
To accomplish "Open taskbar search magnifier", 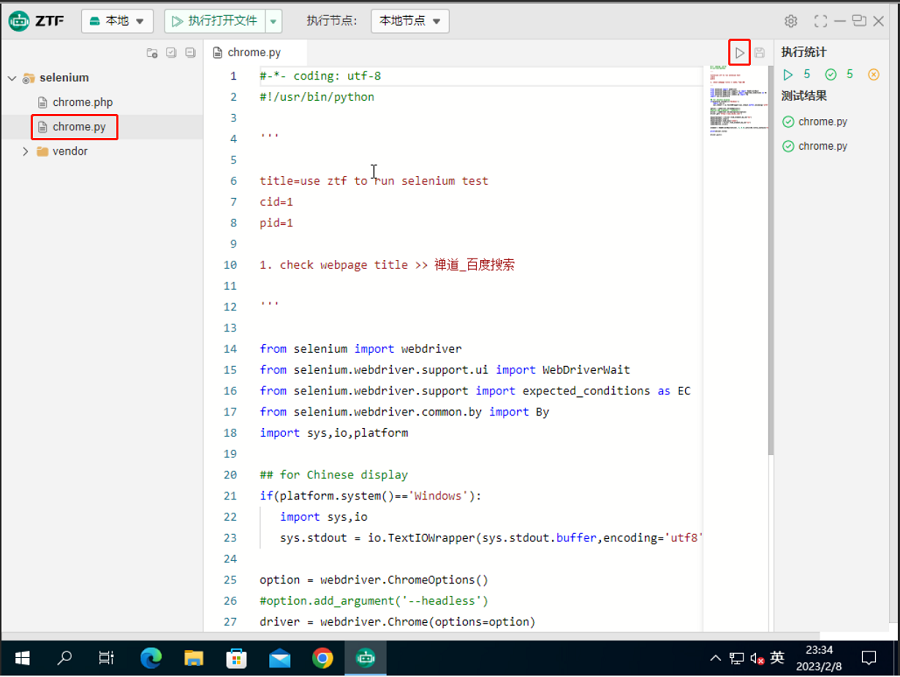I will click(64, 658).
